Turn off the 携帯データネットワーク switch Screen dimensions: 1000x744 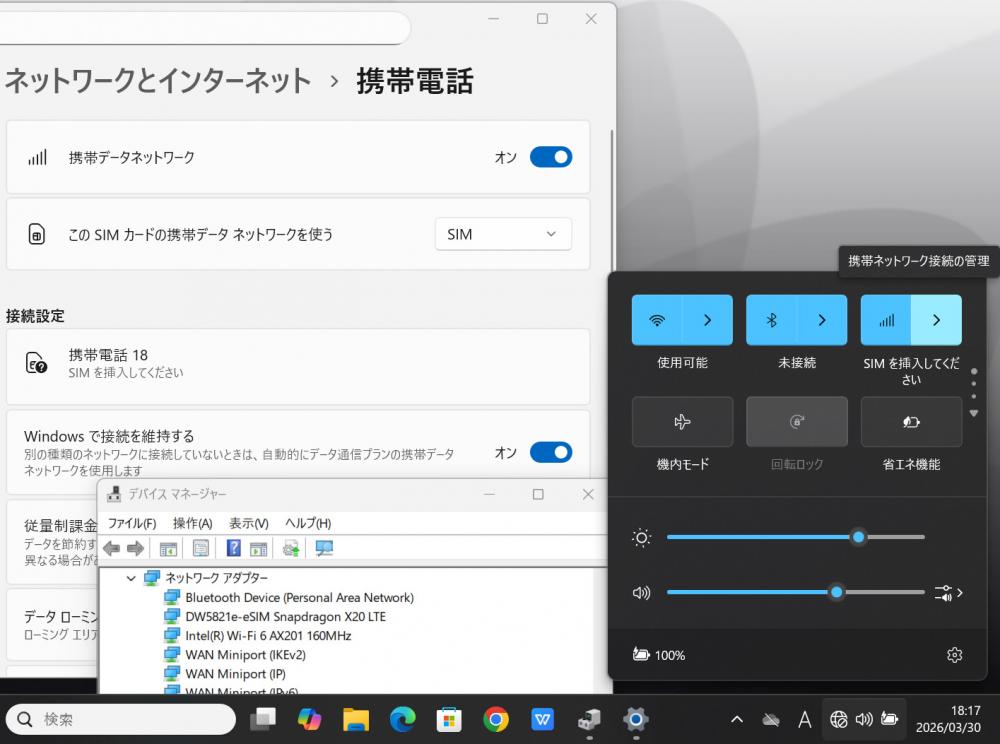pyautogui.click(x=550, y=157)
